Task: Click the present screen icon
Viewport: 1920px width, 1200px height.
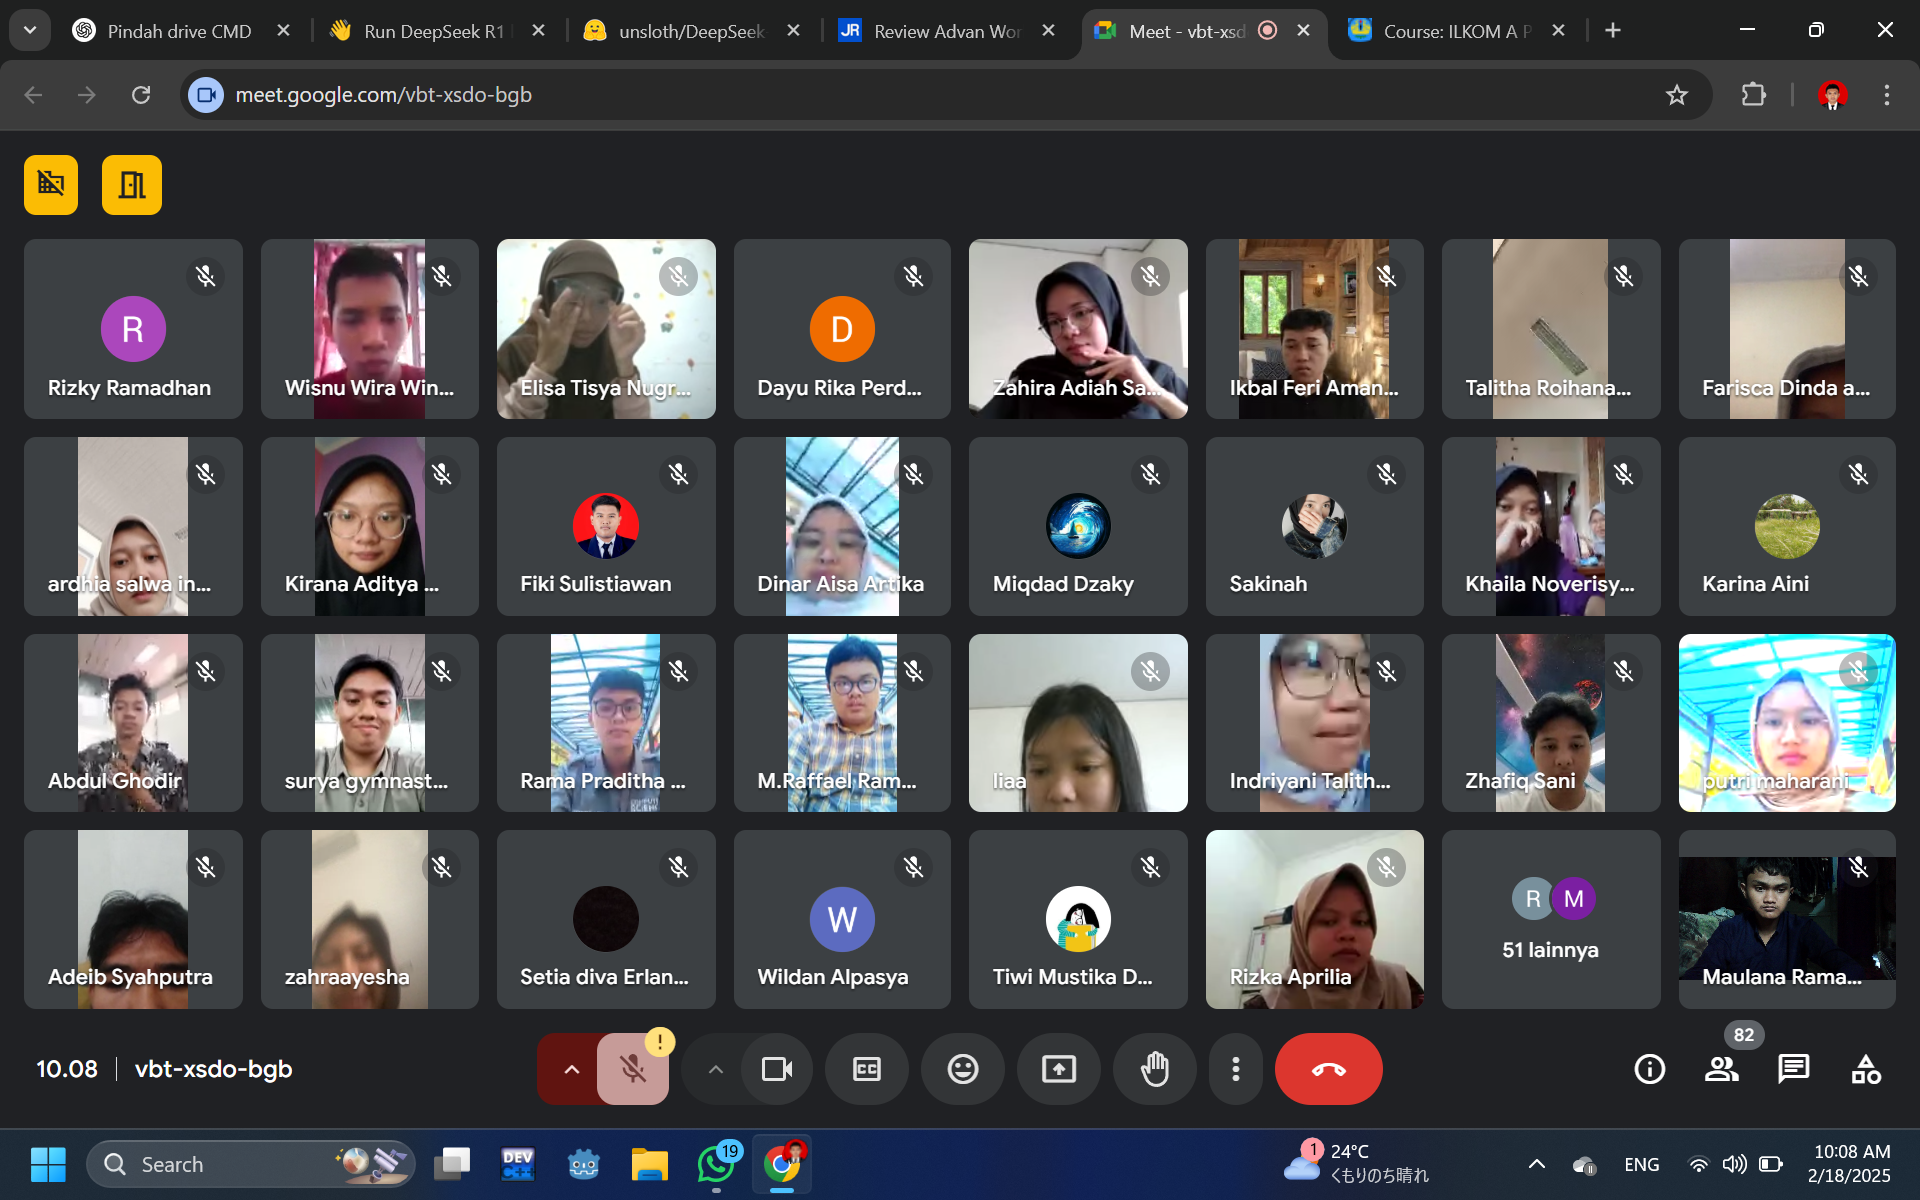Action: (x=1058, y=1069)
